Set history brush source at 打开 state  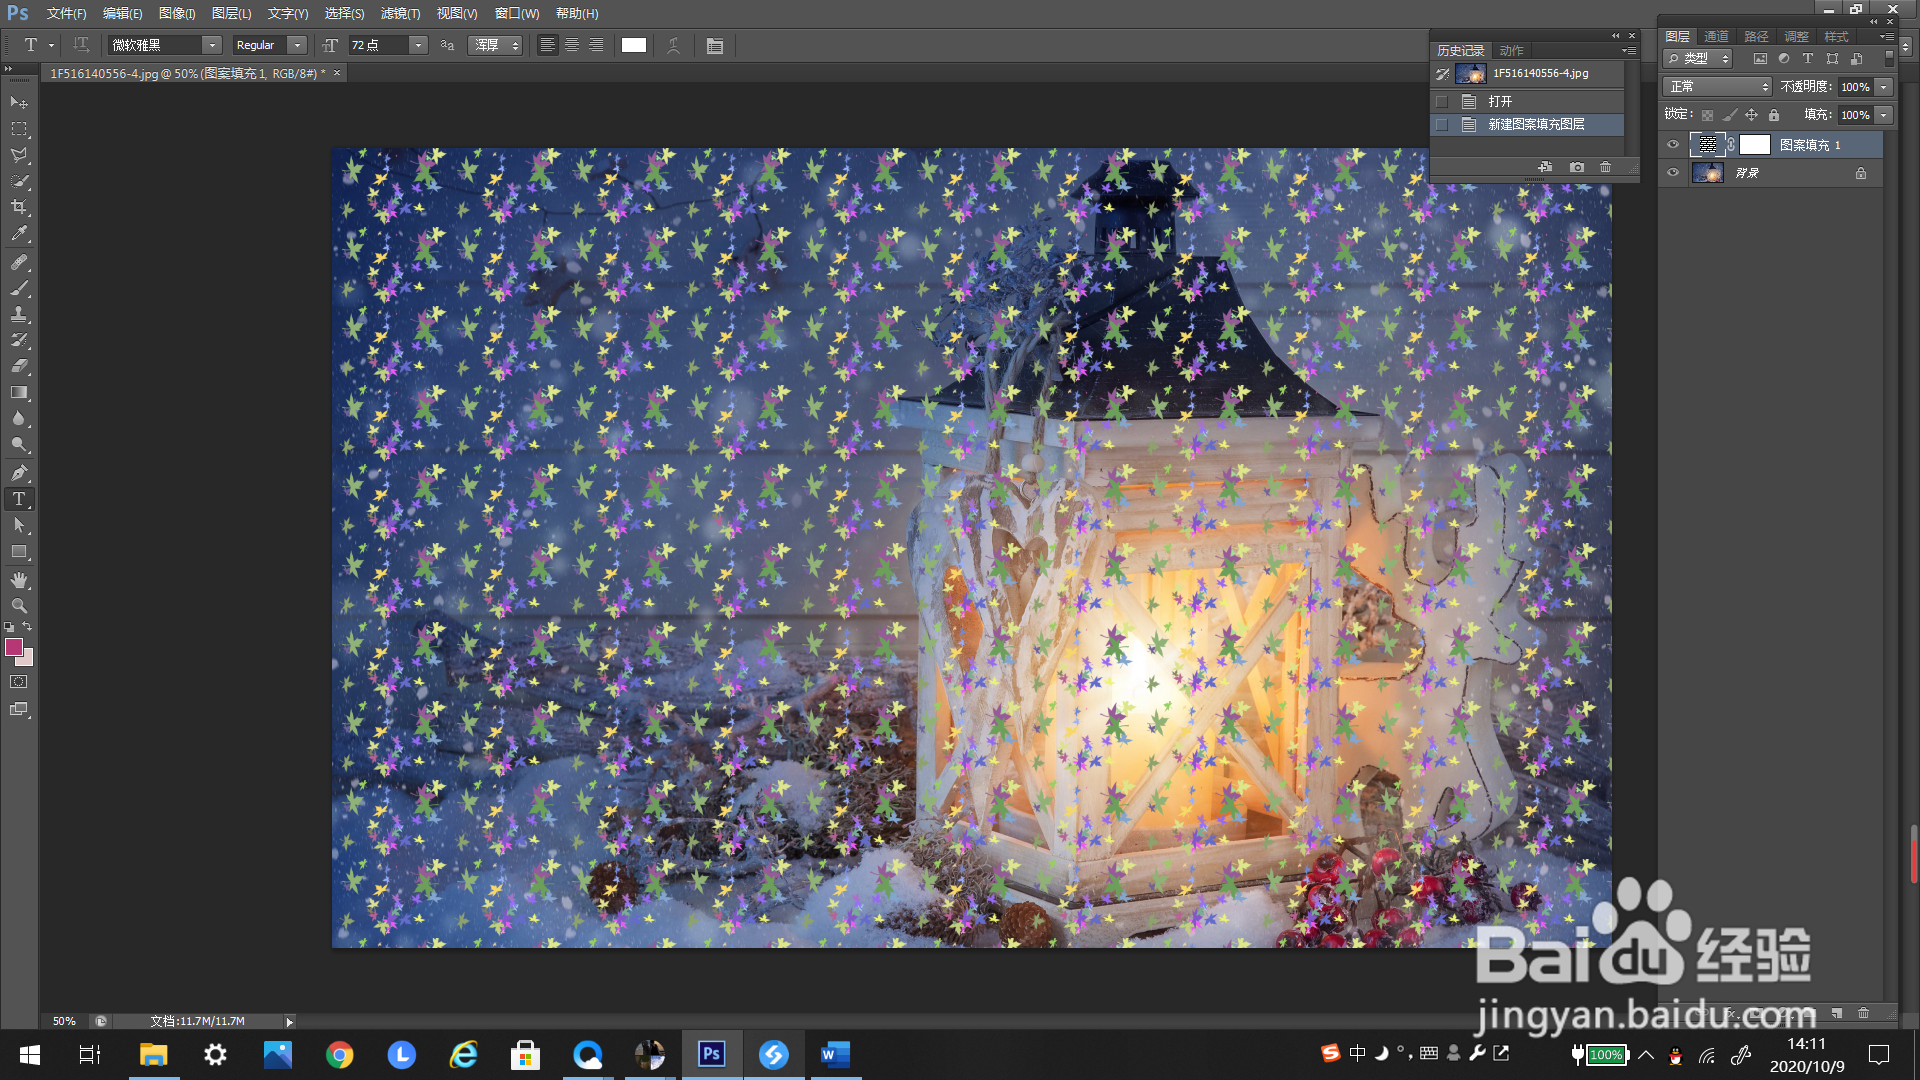[1441, 102]
